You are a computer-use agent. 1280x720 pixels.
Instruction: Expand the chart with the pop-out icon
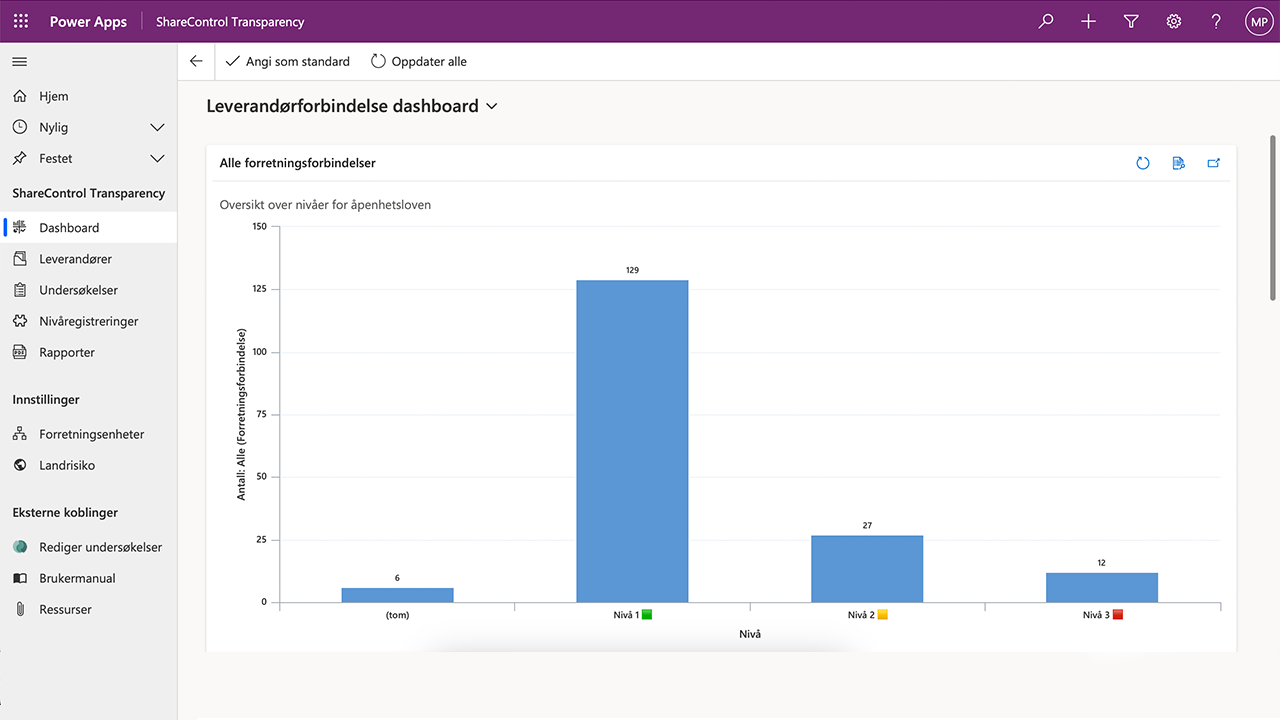point(1213,163)
